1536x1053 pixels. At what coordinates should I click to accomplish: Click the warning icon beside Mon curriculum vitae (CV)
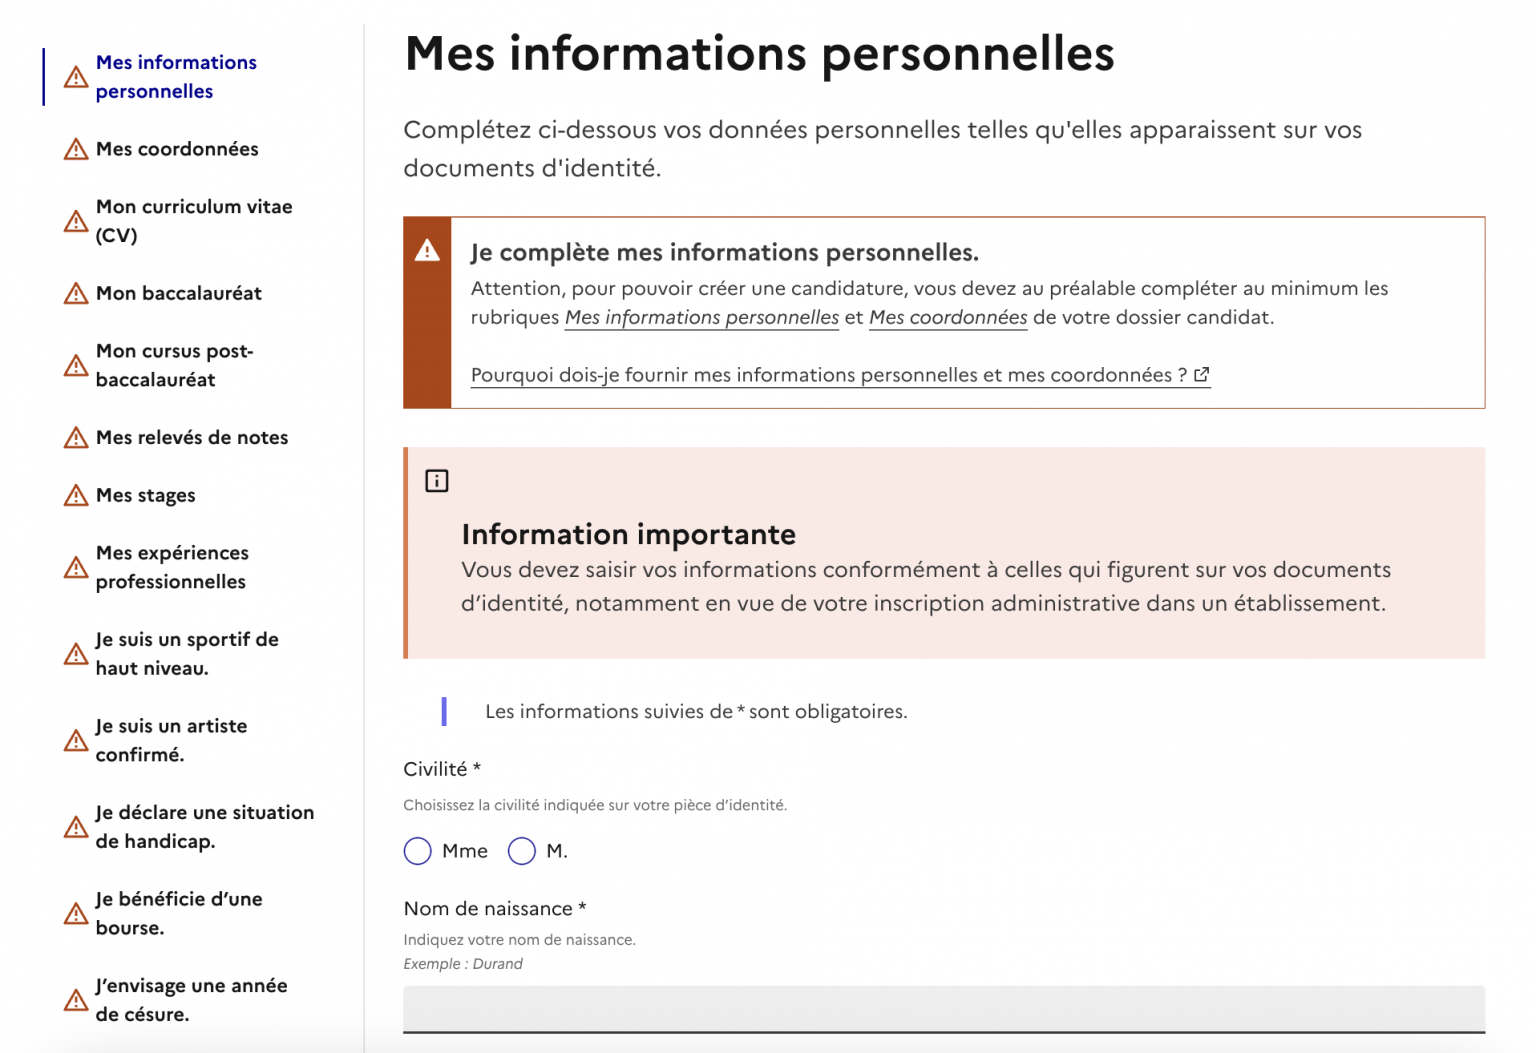point(75,221)
